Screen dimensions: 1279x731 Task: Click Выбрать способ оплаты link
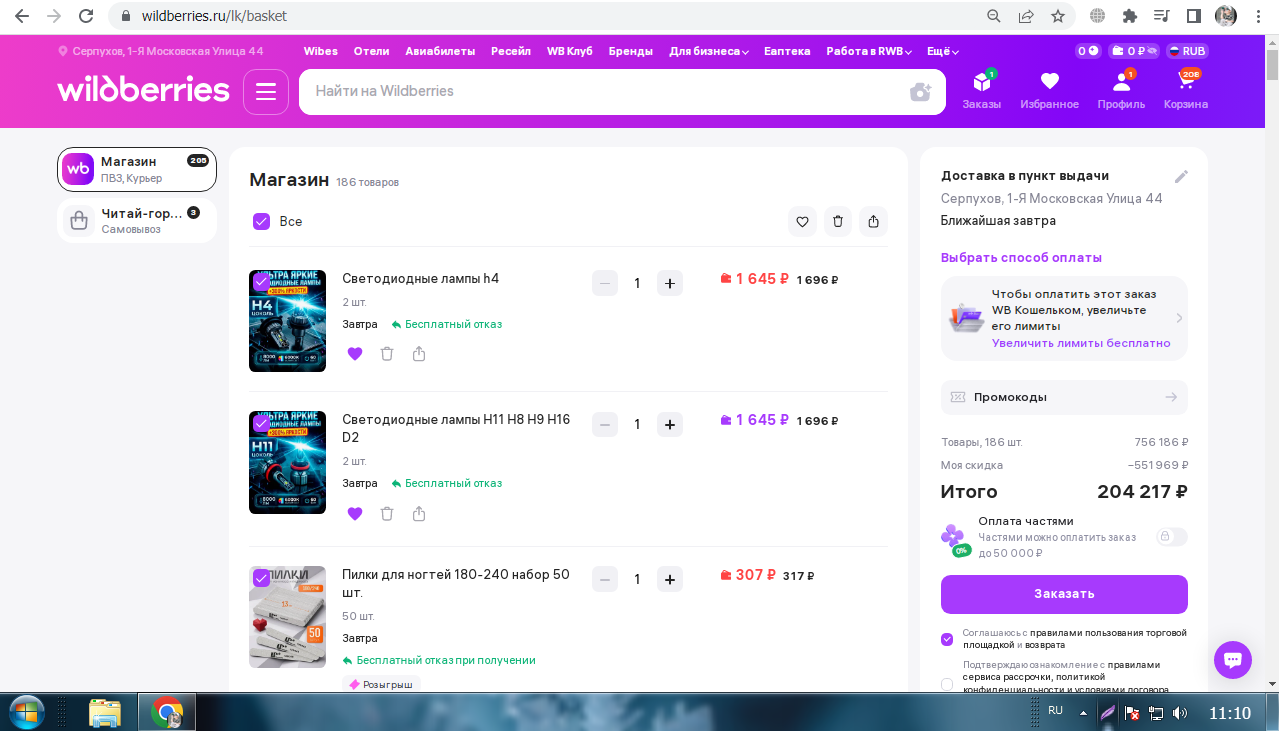coord(1021,257)
